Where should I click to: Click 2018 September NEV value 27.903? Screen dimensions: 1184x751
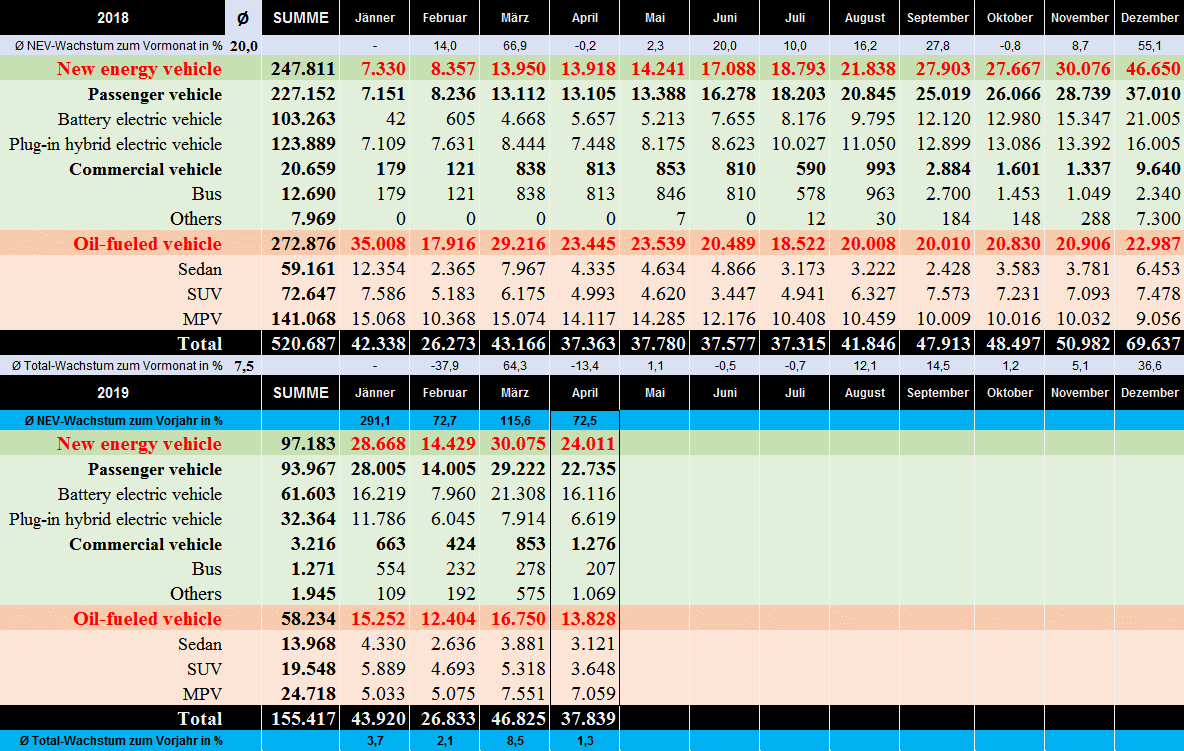(x=942, y=69)
